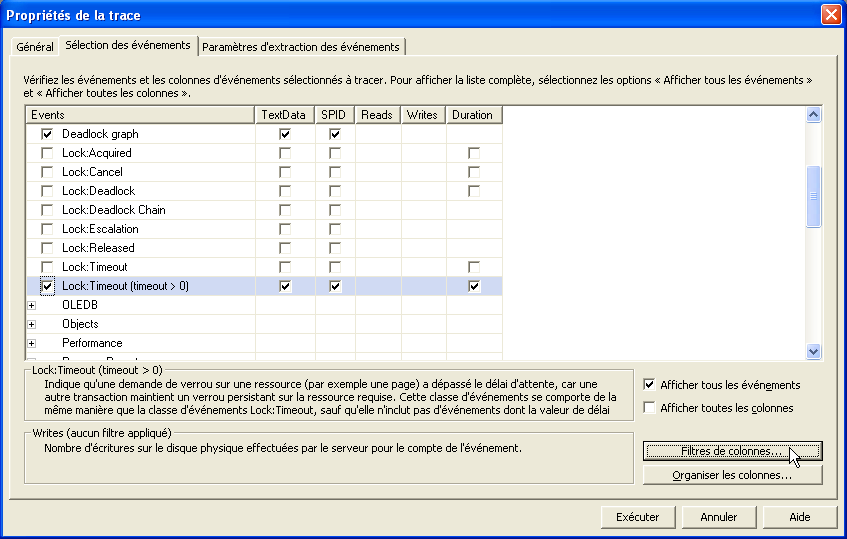Click the Duration column header
The image size is (847, 539).
[472, 115]
